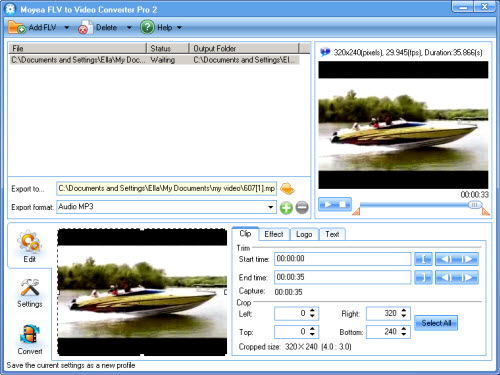Start conversion with the Convert icon
The width and height of the screenshot is (500, 375).
[x=30, y=339]
